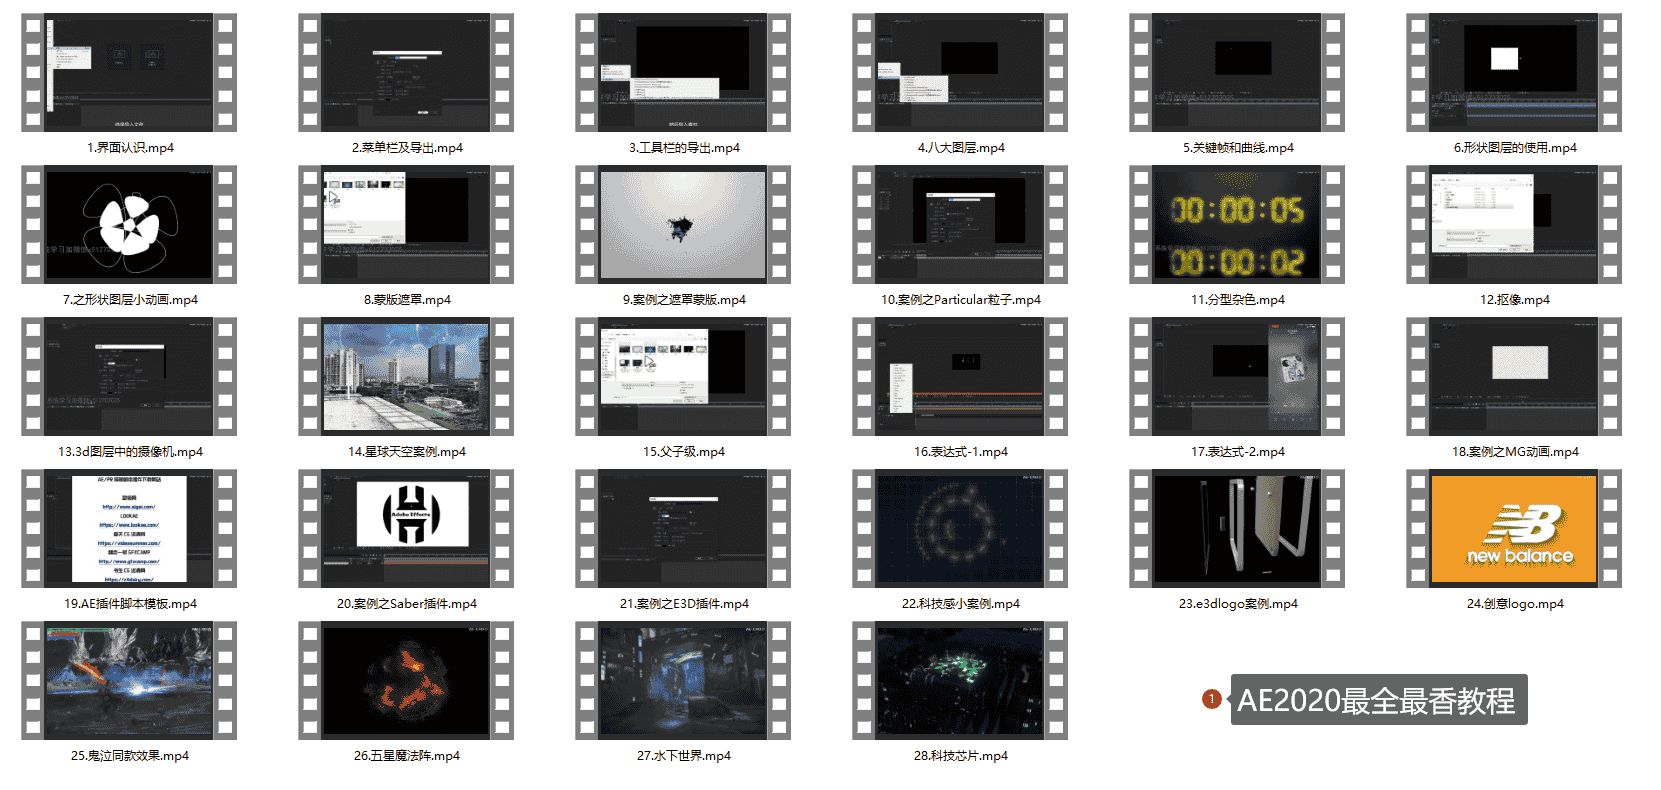The width and height of the screenshot is (1661, 790).
Task: Select the orange New Balance 24.创意logo.mp4 thumbnail
Action: (1514, 528)
